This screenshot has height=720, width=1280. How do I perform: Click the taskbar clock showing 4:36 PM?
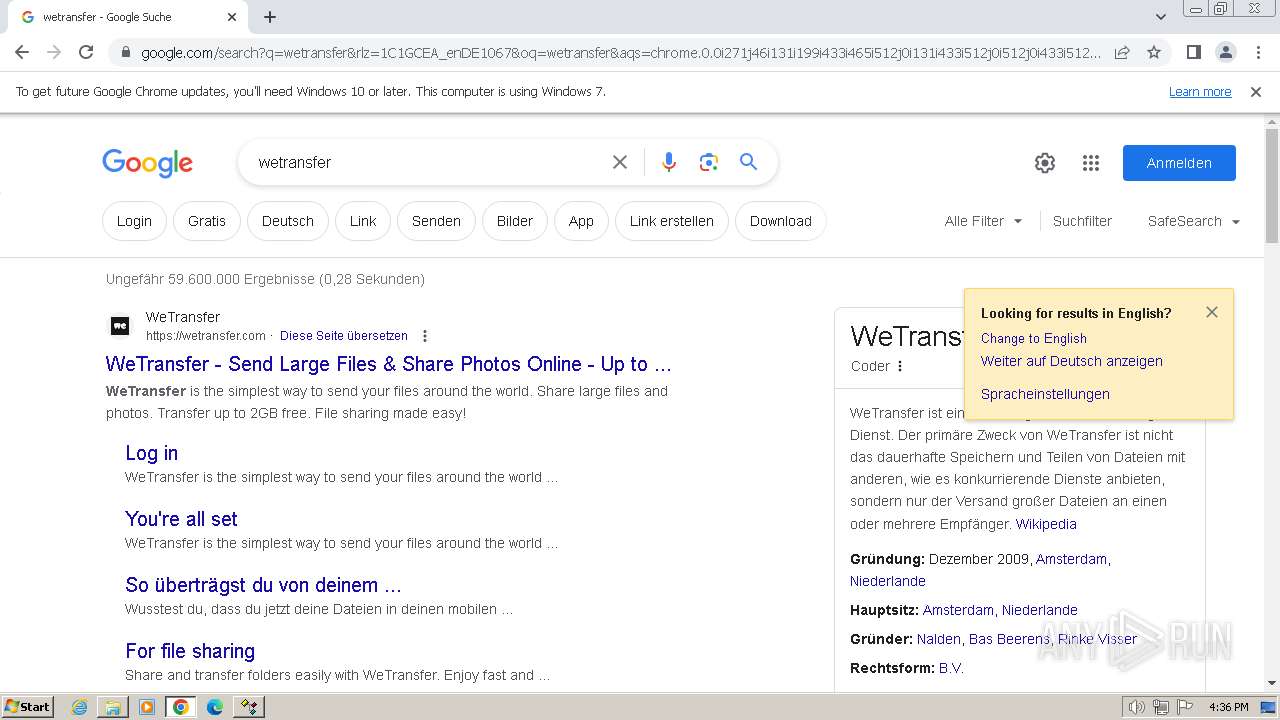(x=1228, y=707)
